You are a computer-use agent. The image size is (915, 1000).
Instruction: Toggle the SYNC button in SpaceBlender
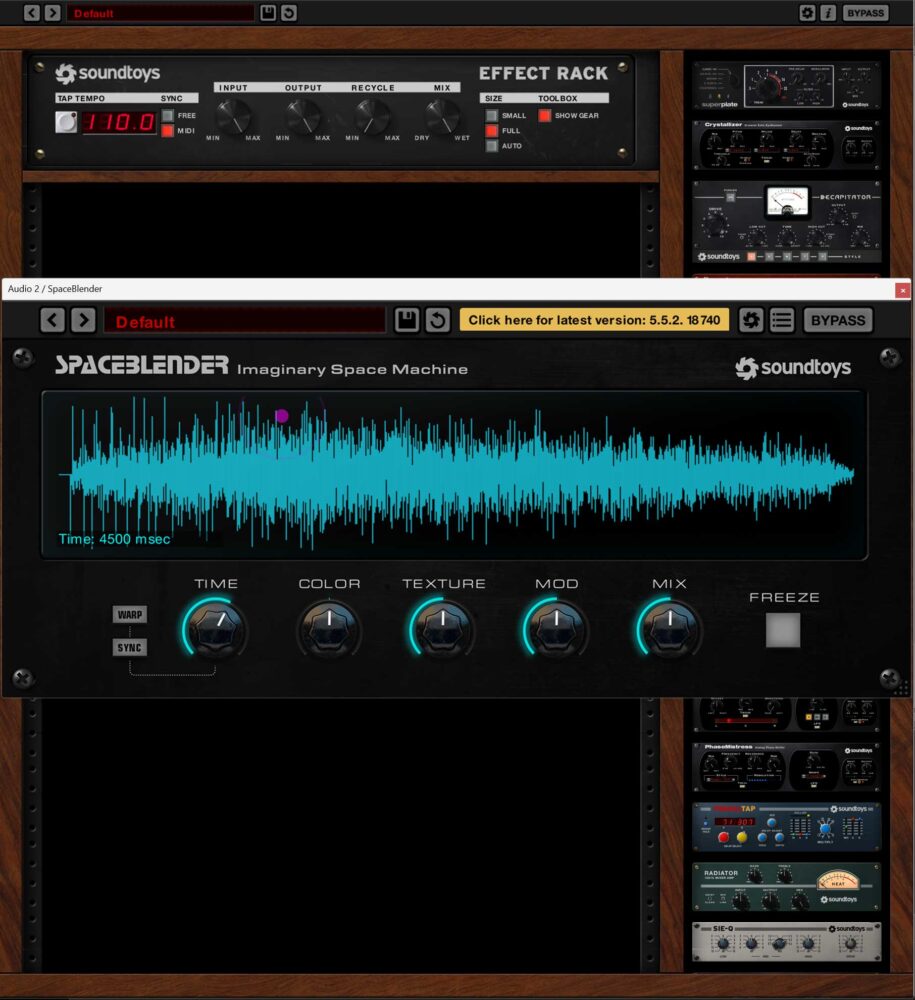tap(130, 648)
